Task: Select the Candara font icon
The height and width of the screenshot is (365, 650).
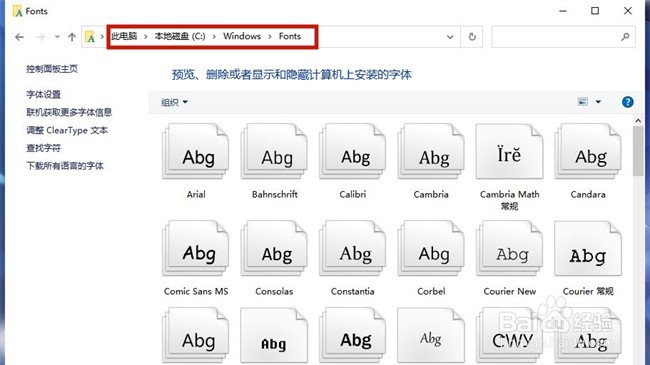Action: 588,151
